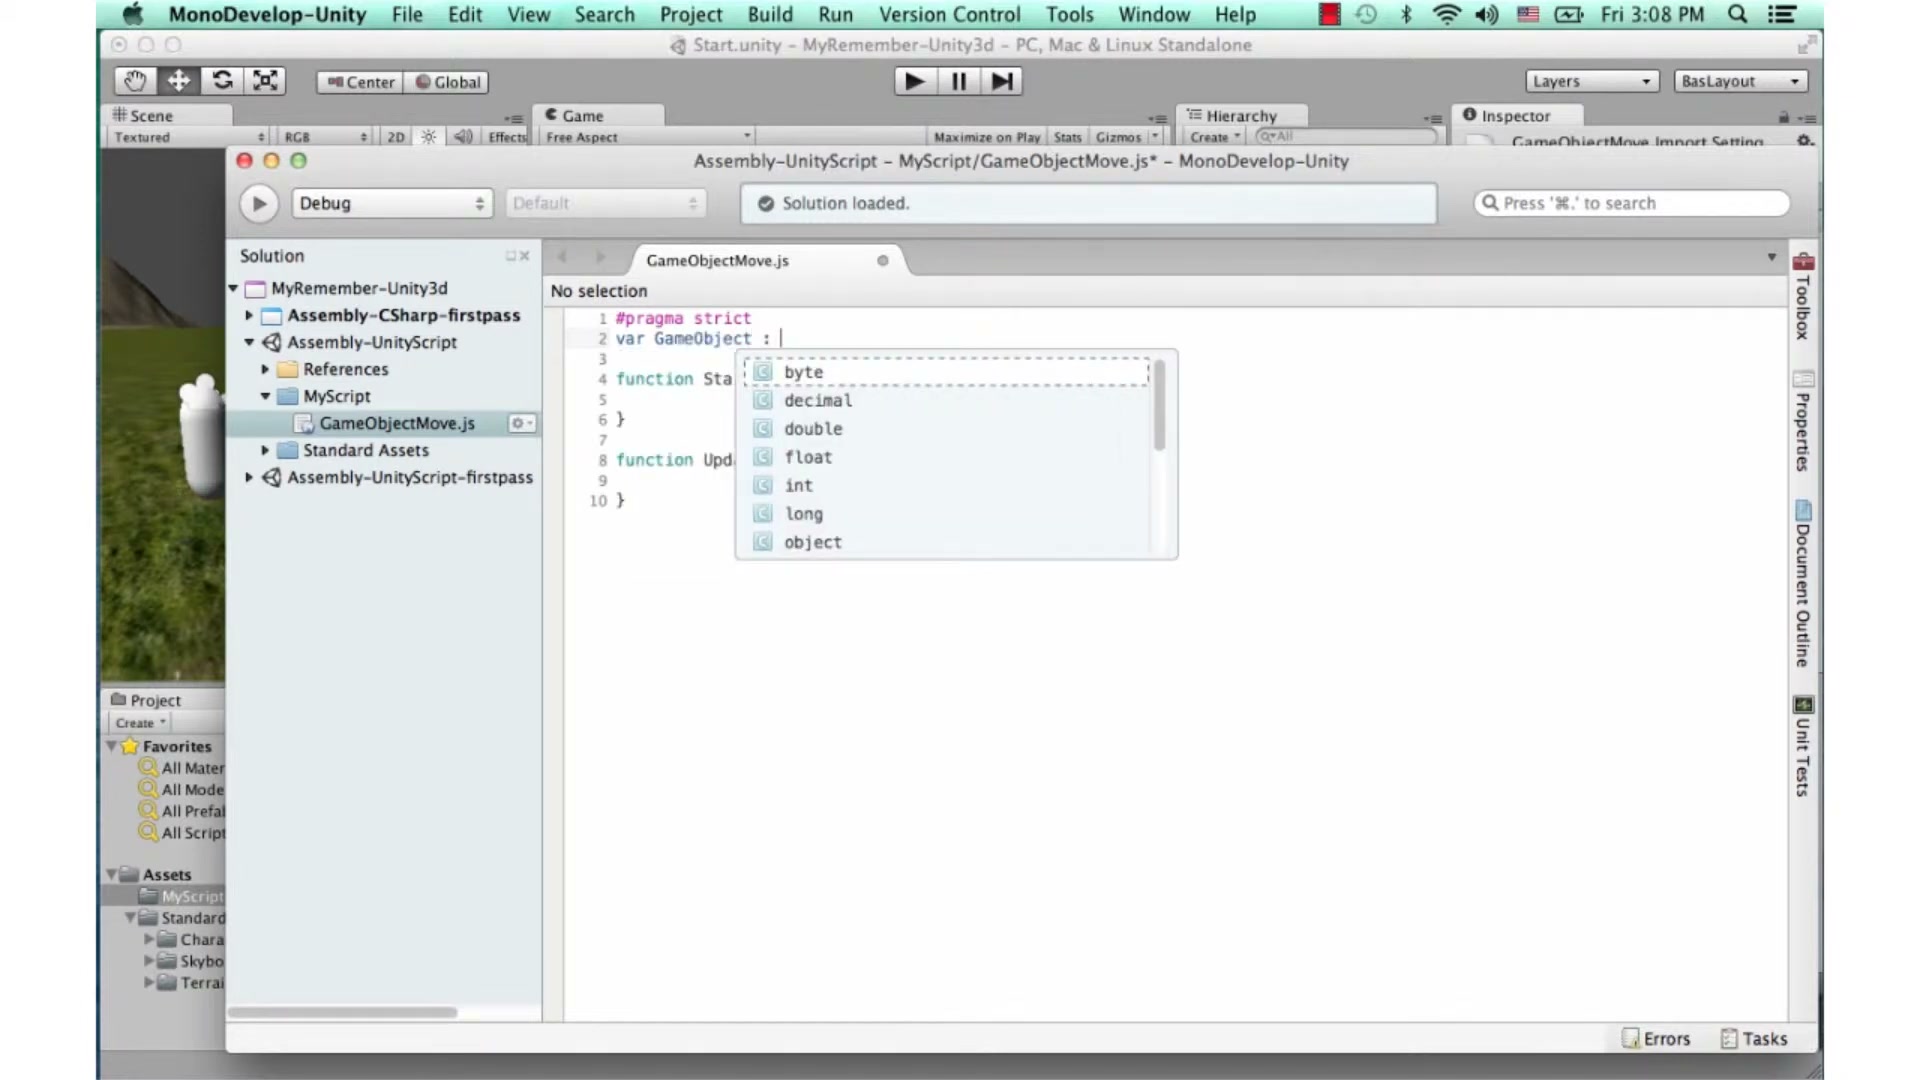Image resolution: width=1920 pixels, height=1080 pixels.
Task: Open the Unit Tests side panel
Action: click(x=1802, y=746)
